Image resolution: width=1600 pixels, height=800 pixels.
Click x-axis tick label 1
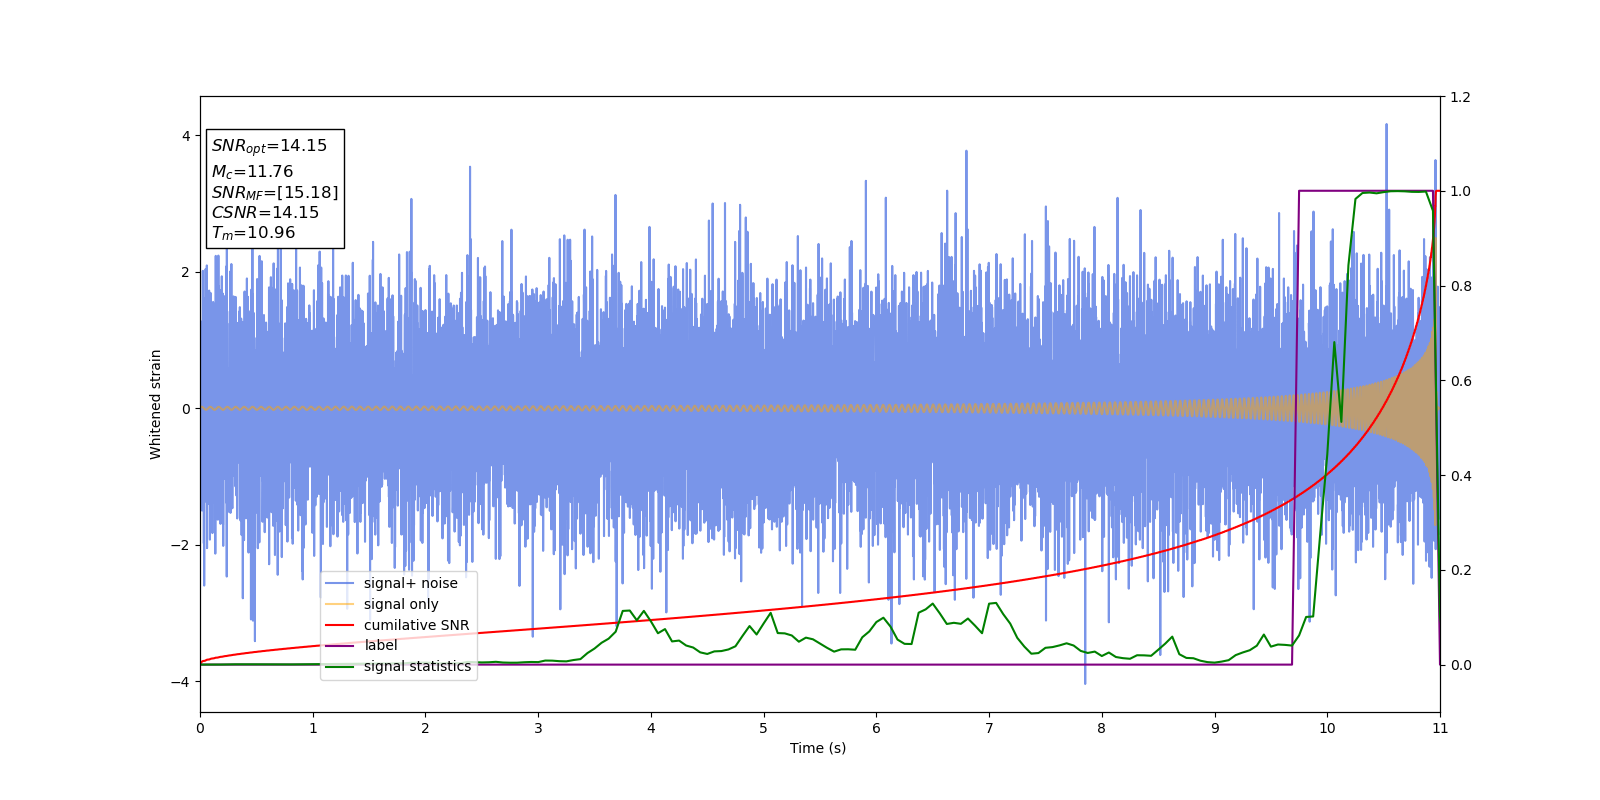coord(313,728)
